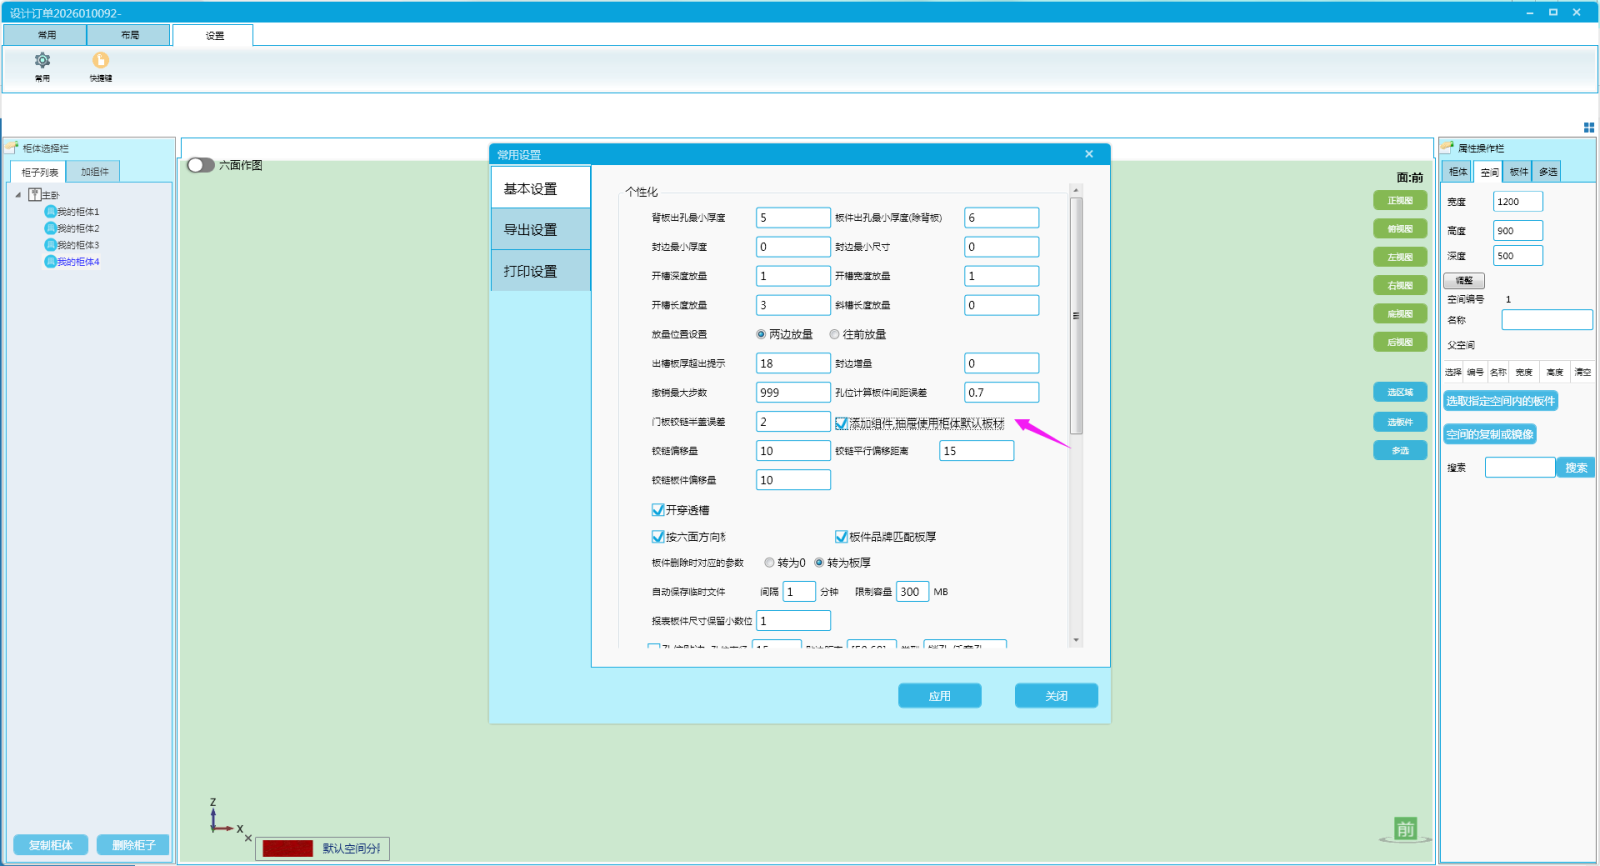This screenshot has height=866, width=1600.
Task: Open the 基本设置 section
Action: point(541,188)
